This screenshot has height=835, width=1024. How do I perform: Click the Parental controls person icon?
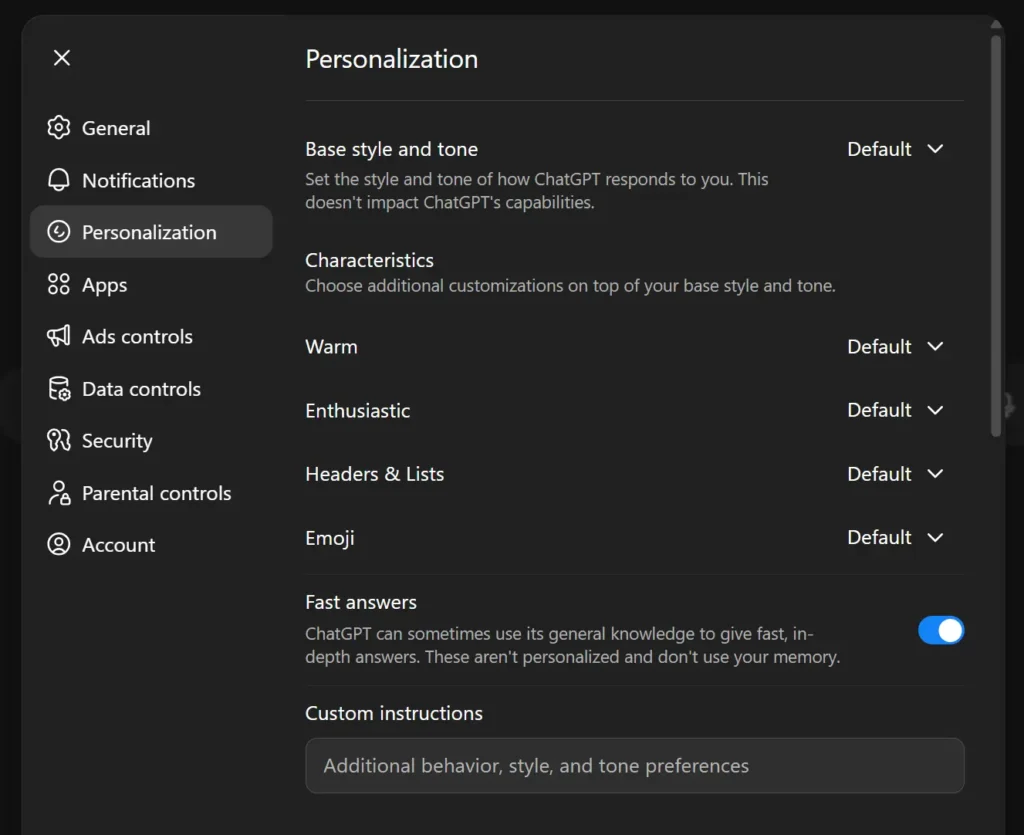(x=59, y=493)
